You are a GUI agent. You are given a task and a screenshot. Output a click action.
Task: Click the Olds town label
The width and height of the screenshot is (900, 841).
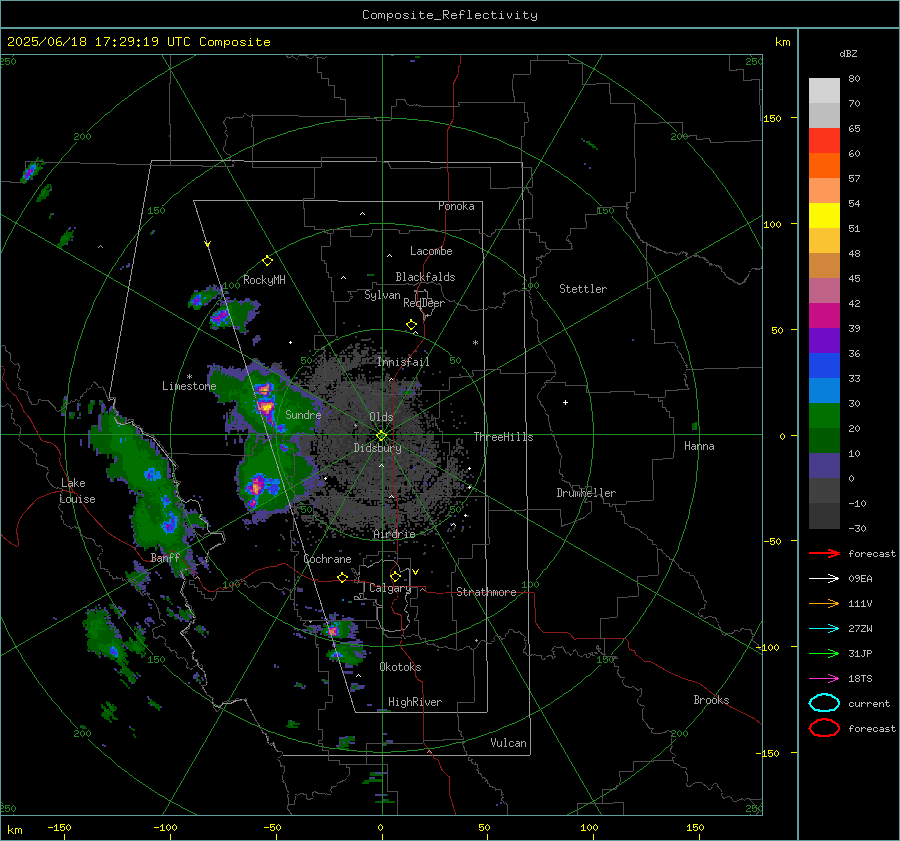pyautogui.click(x=381, y=417)
